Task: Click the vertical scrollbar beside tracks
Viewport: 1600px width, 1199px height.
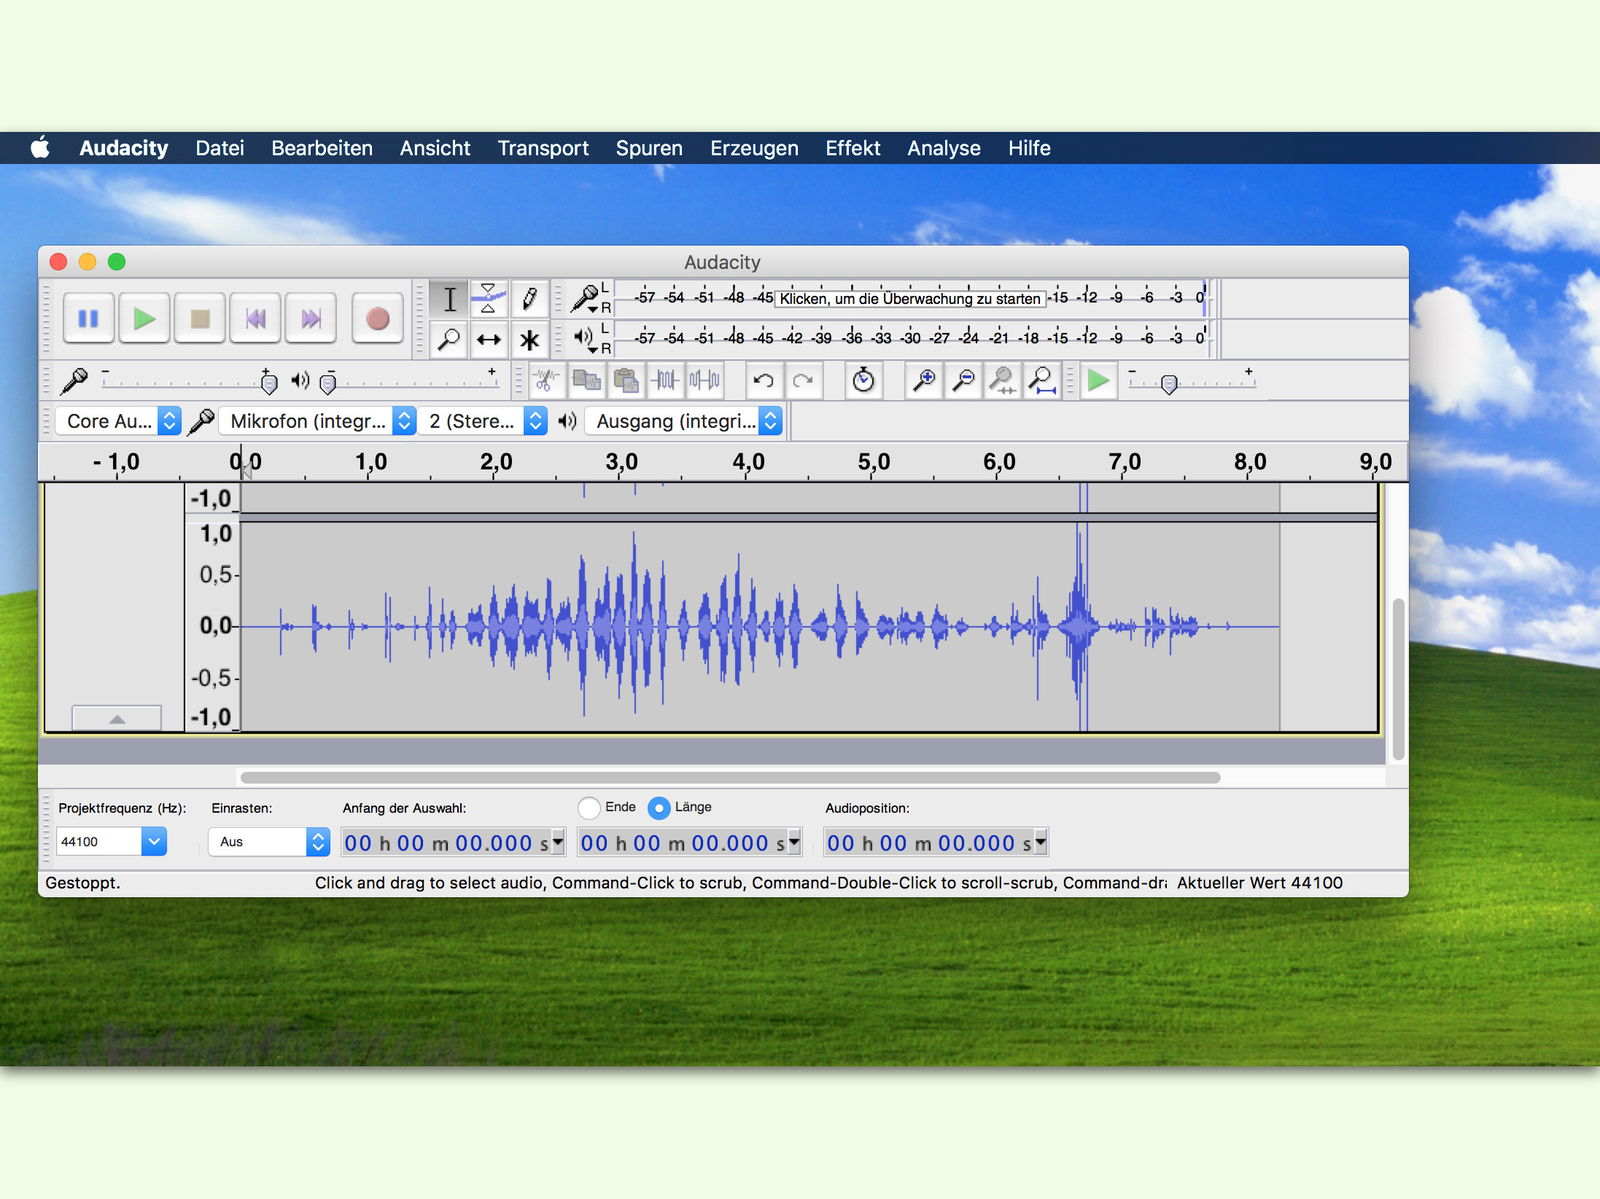Action: [x=1398, y=679]
